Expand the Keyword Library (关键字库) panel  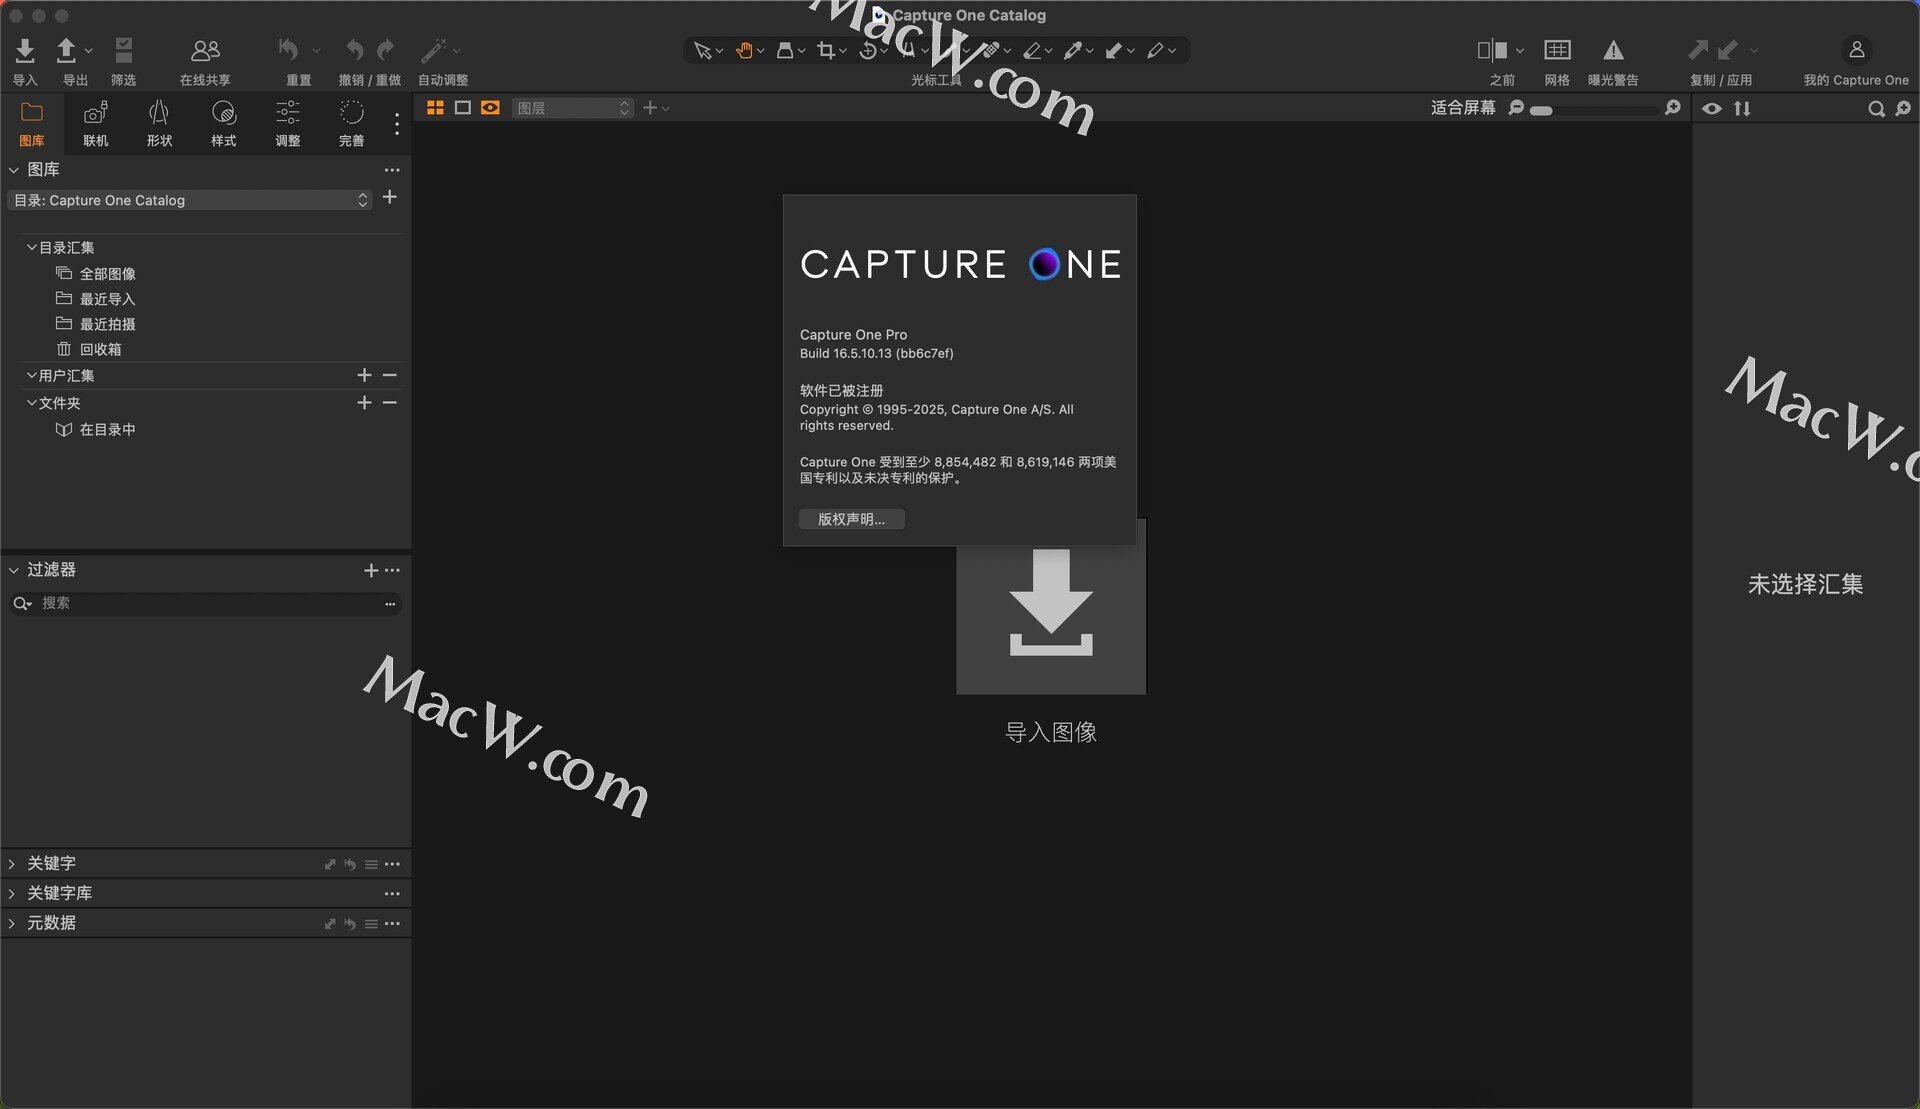12,893
